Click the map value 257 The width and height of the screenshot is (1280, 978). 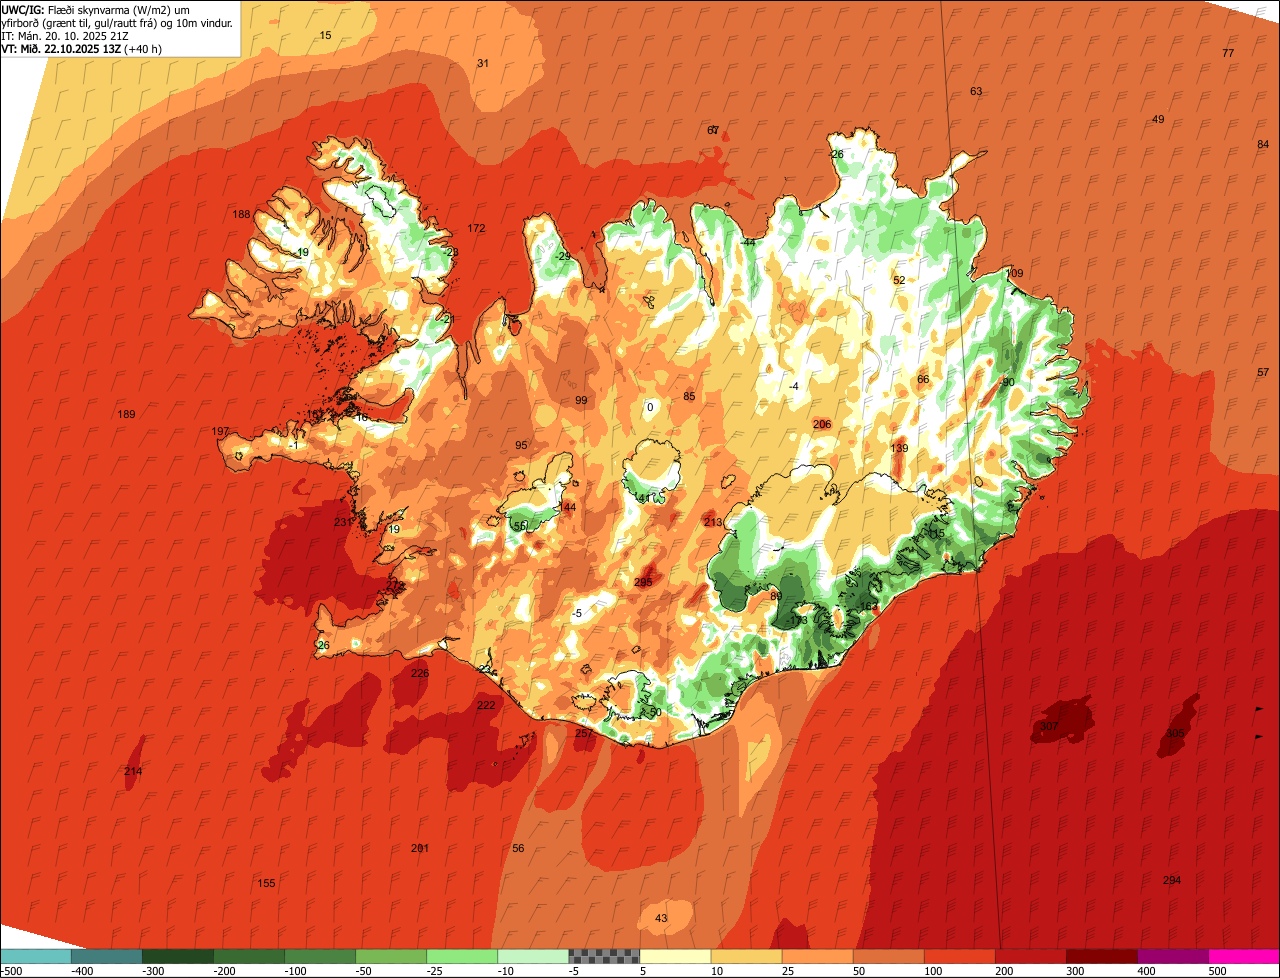[584, 733]
